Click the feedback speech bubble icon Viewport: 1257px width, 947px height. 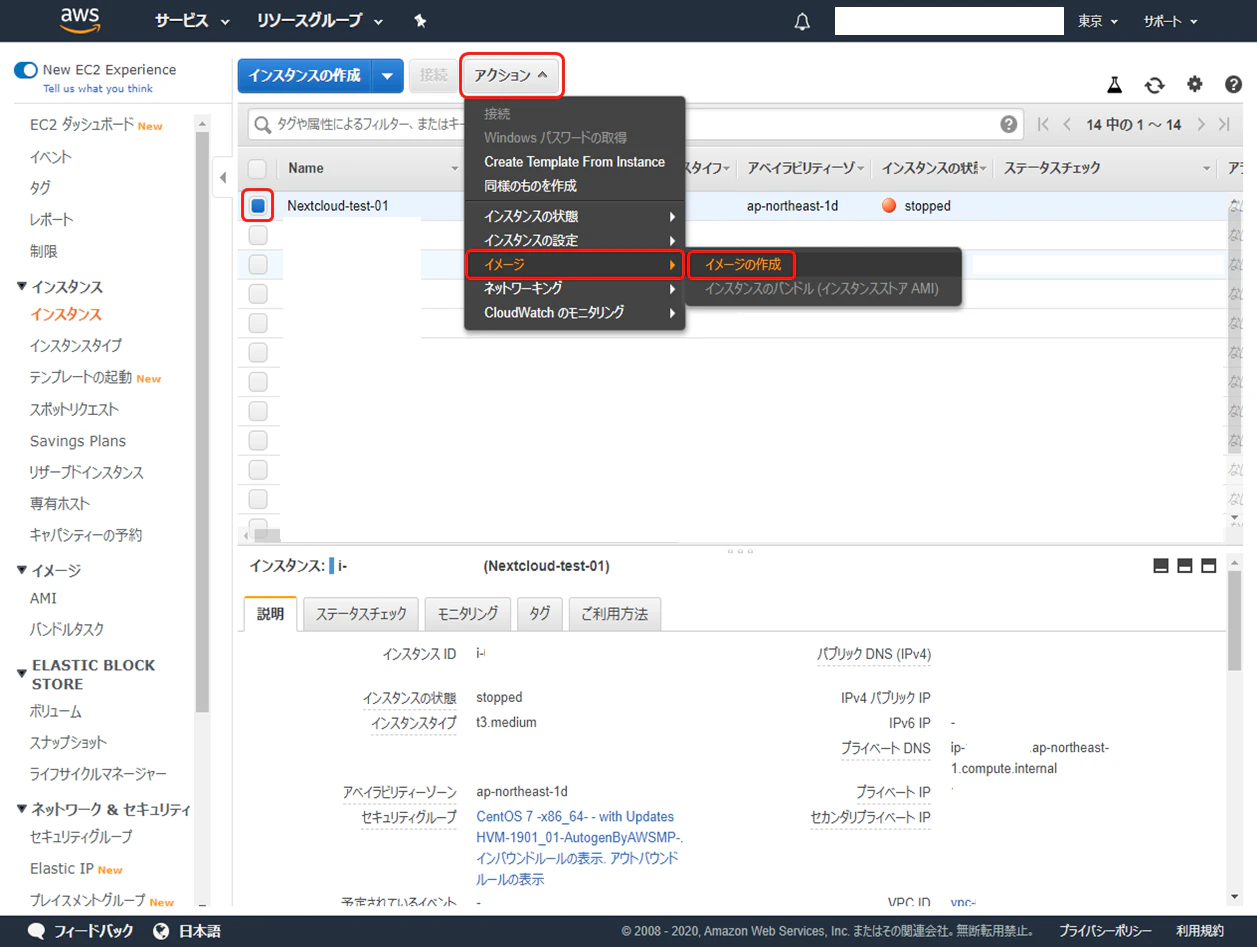click(x=36, y=931)
